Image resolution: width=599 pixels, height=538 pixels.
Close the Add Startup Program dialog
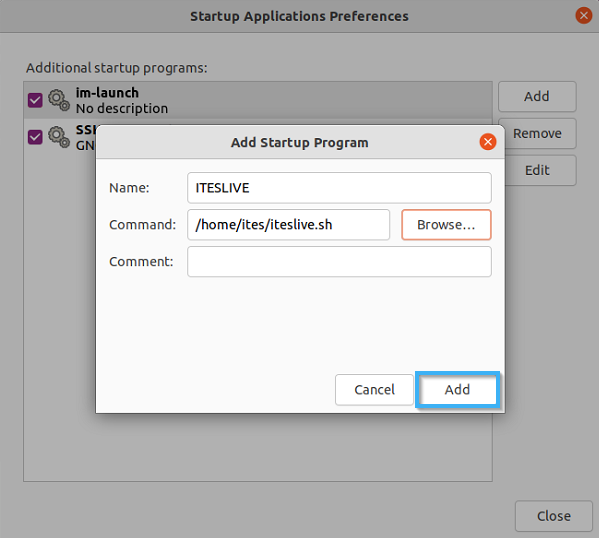488,142
